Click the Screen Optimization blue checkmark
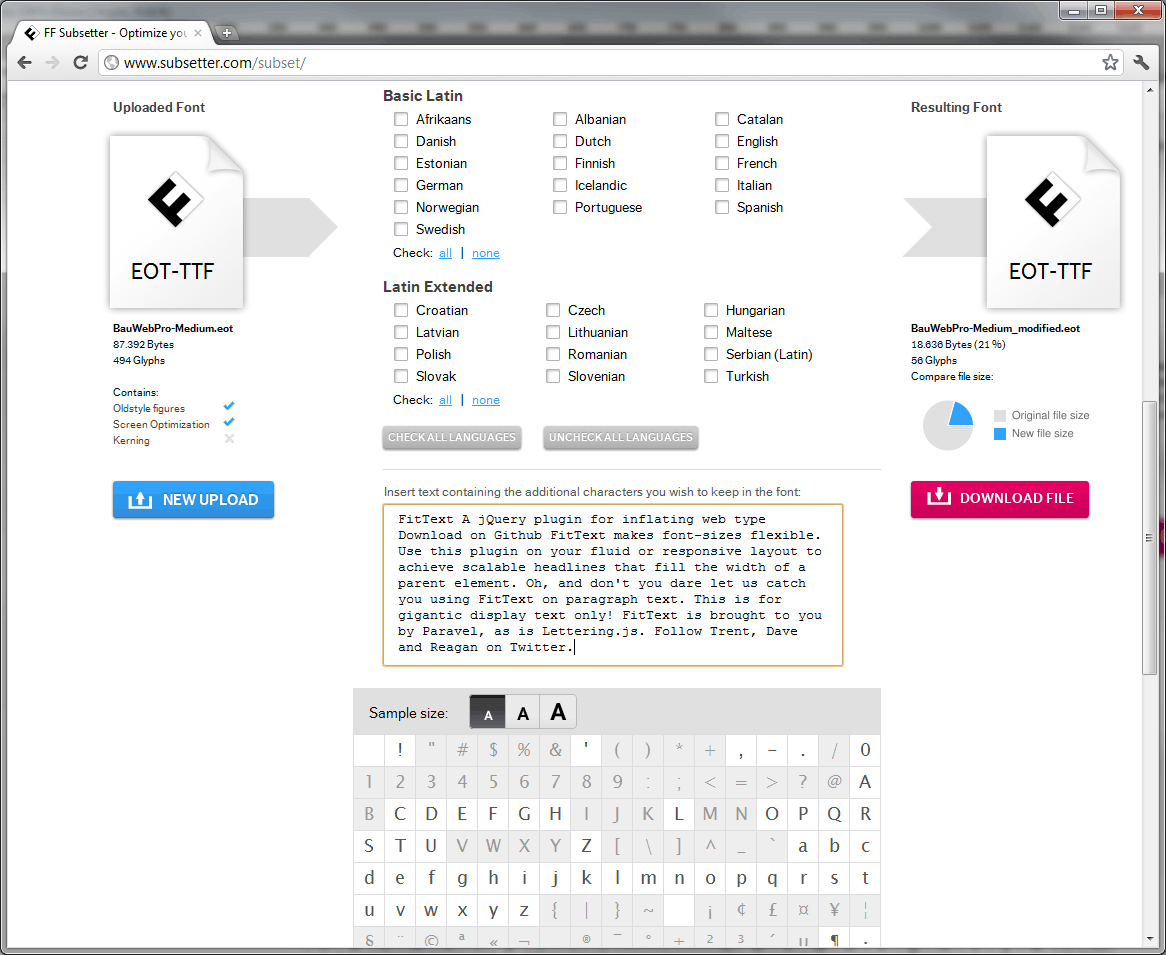Screen dimensions: 1166x955 tap(229, 422)
